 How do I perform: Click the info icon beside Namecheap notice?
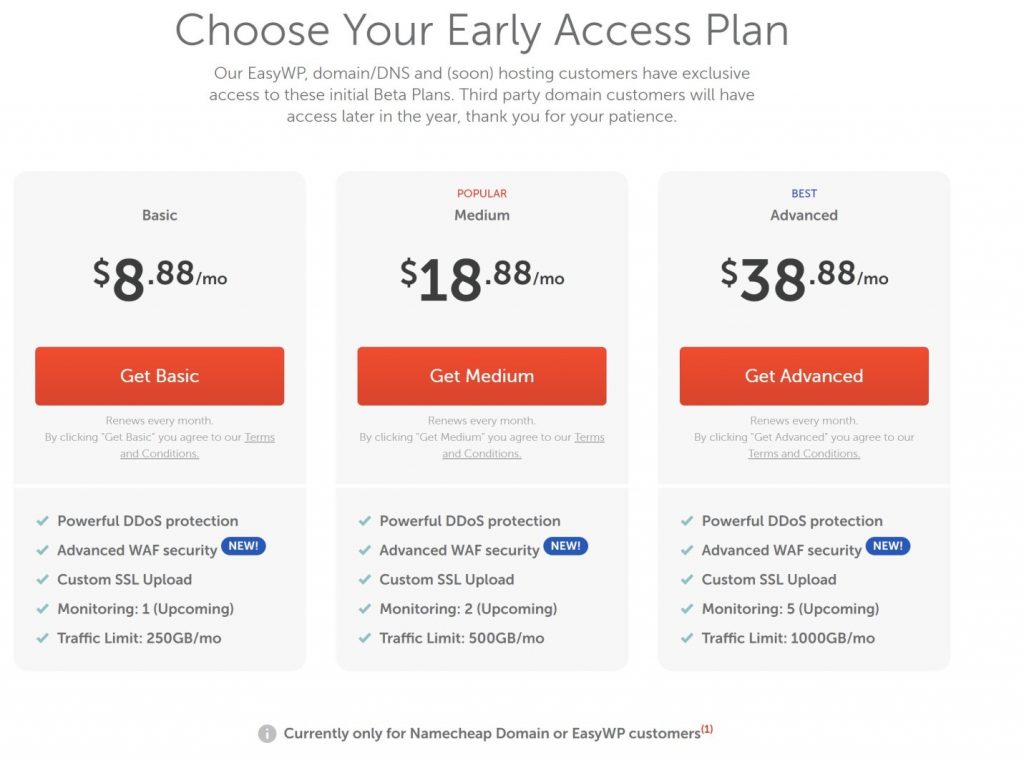266,733
